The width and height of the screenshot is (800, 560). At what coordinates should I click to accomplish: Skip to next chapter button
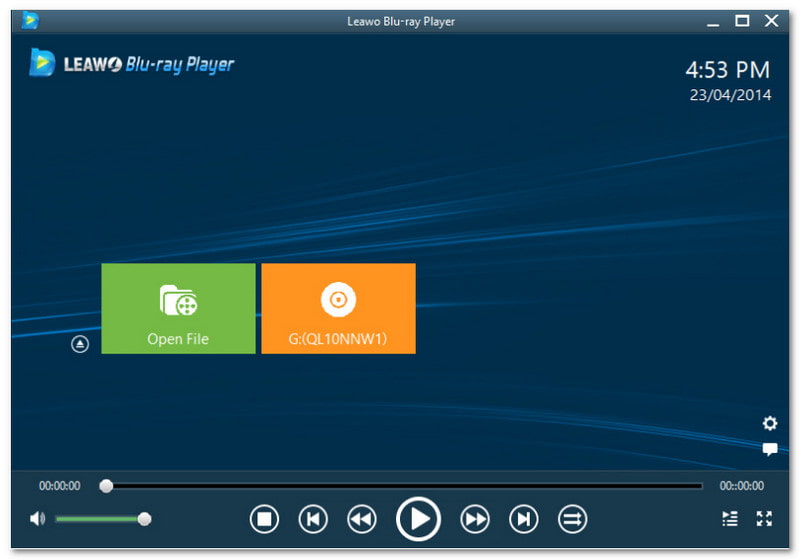coord(523,519)
